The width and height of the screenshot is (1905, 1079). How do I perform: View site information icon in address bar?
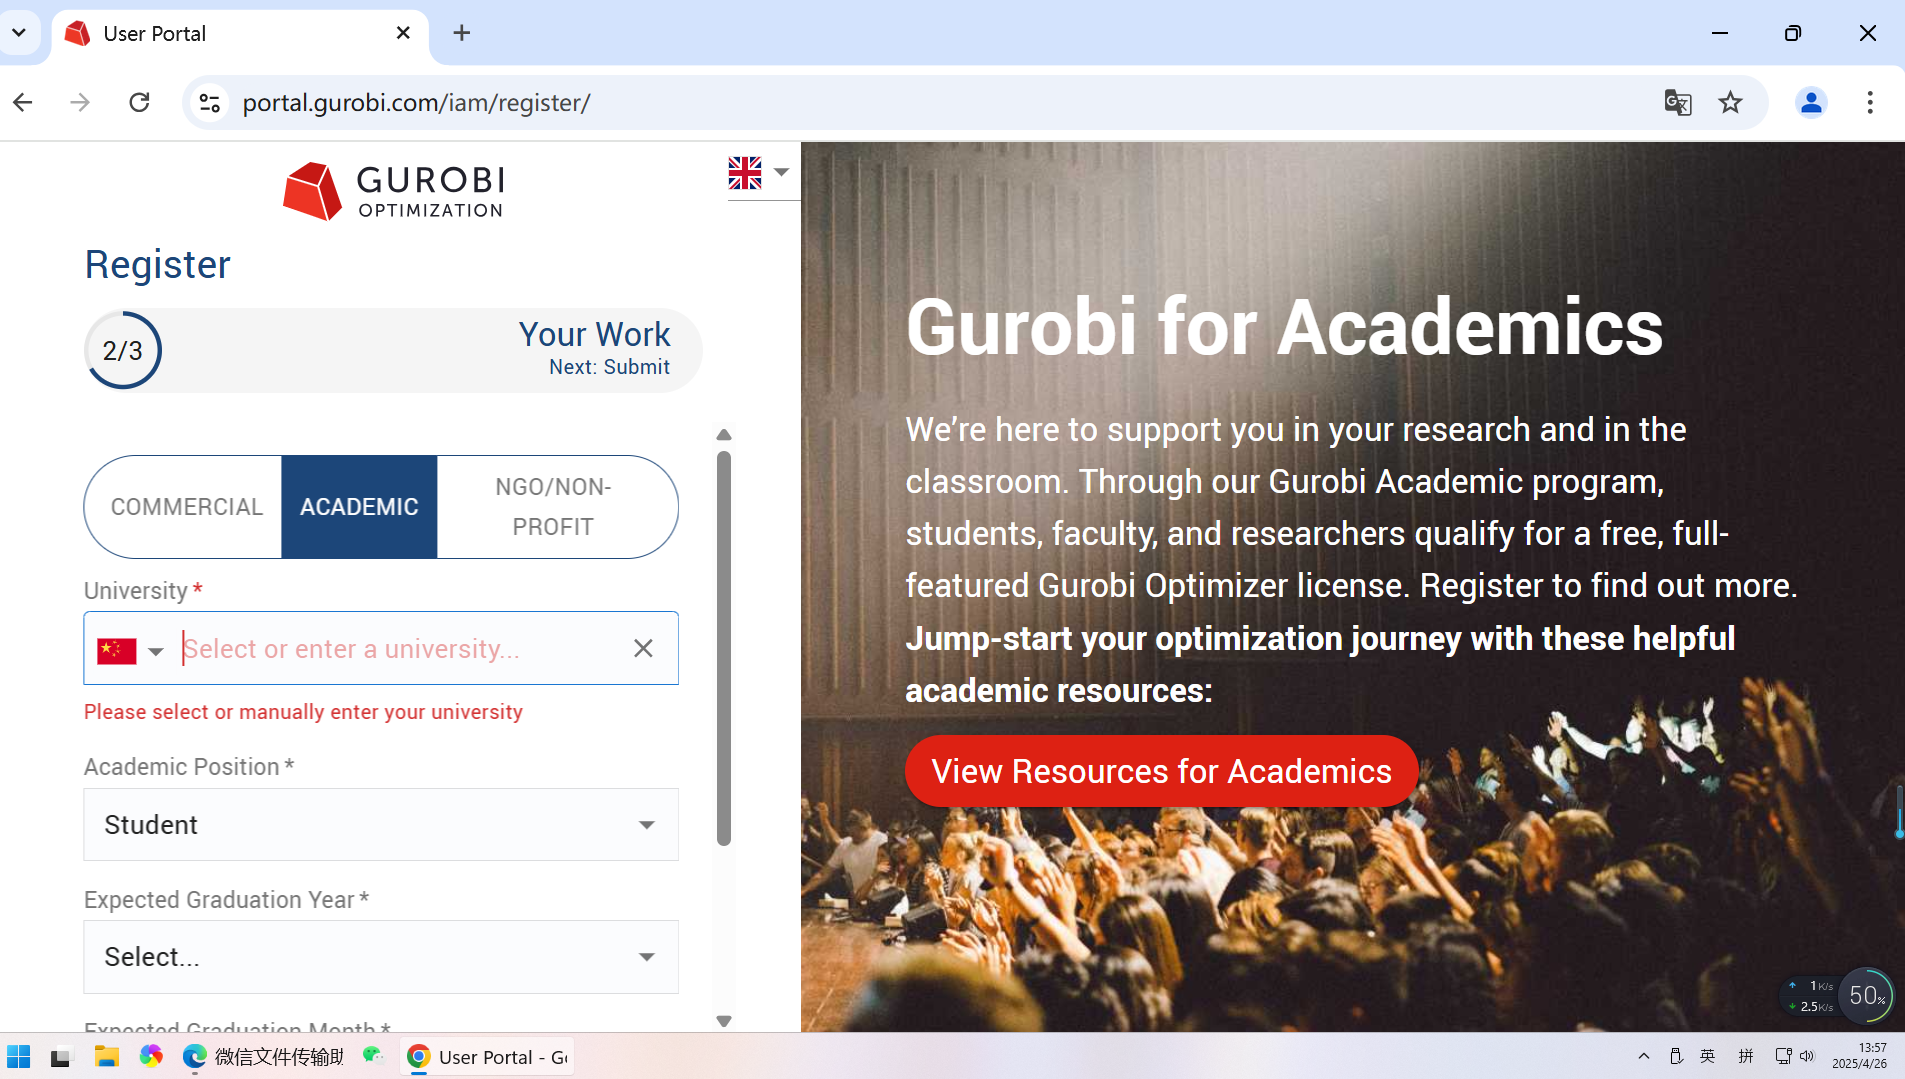click(x=209, y=102)
